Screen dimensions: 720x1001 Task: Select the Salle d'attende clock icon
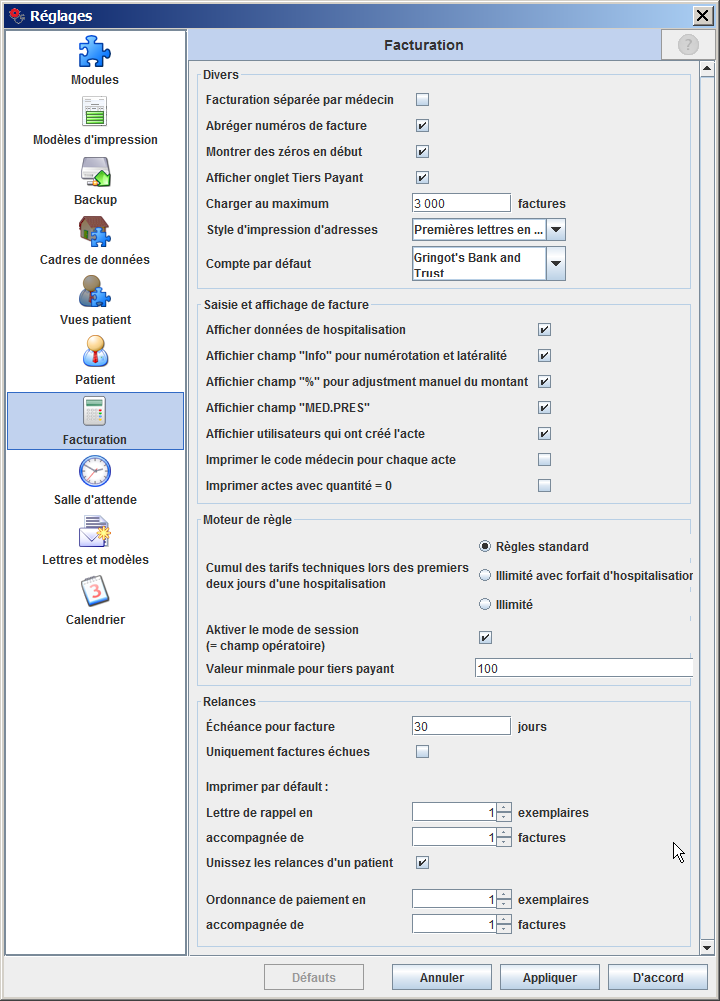tap(95, 471)
